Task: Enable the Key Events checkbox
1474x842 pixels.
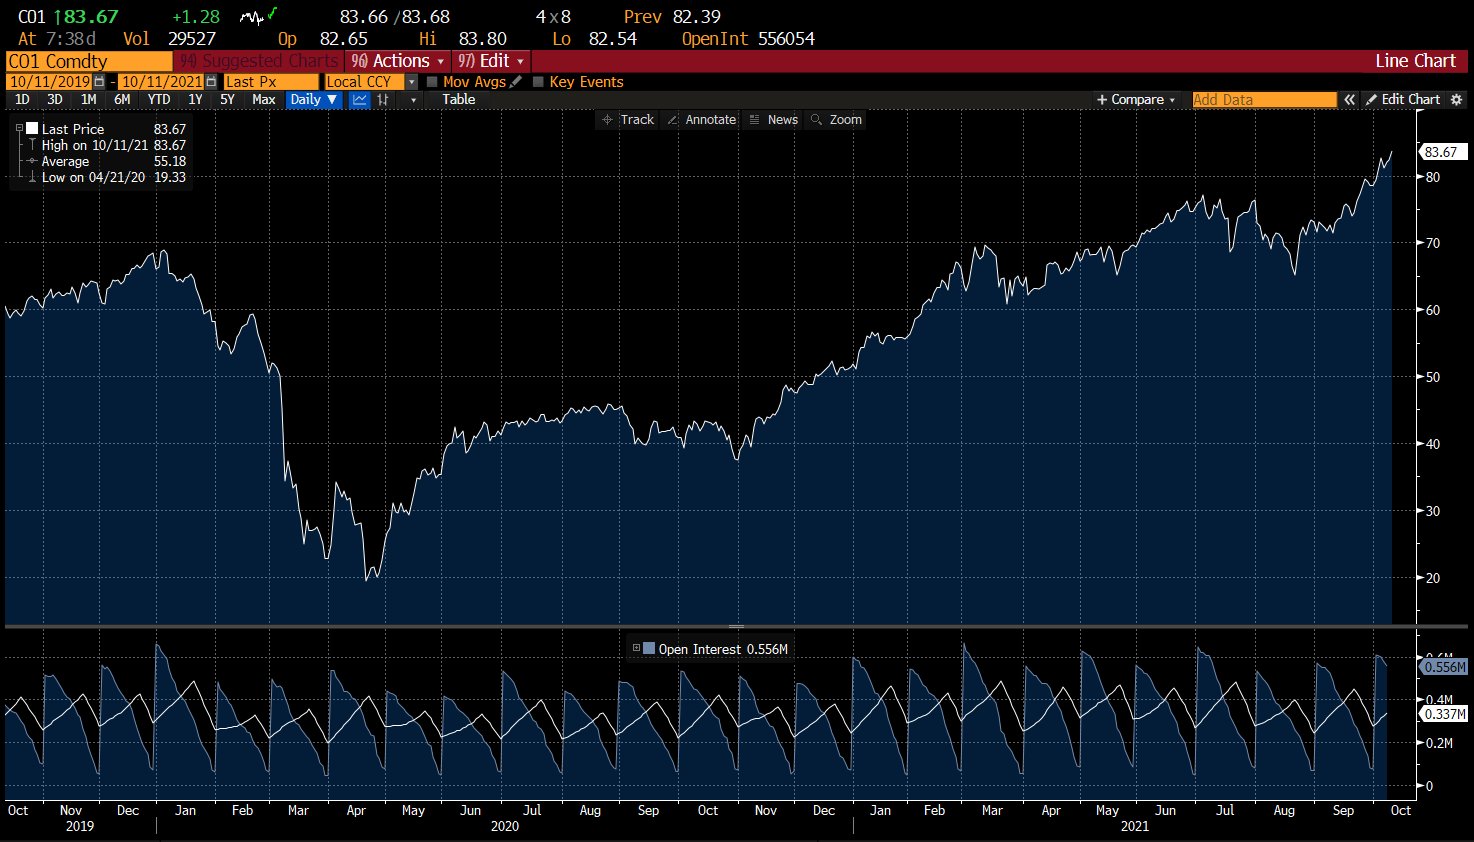Action: click(539, 82)
